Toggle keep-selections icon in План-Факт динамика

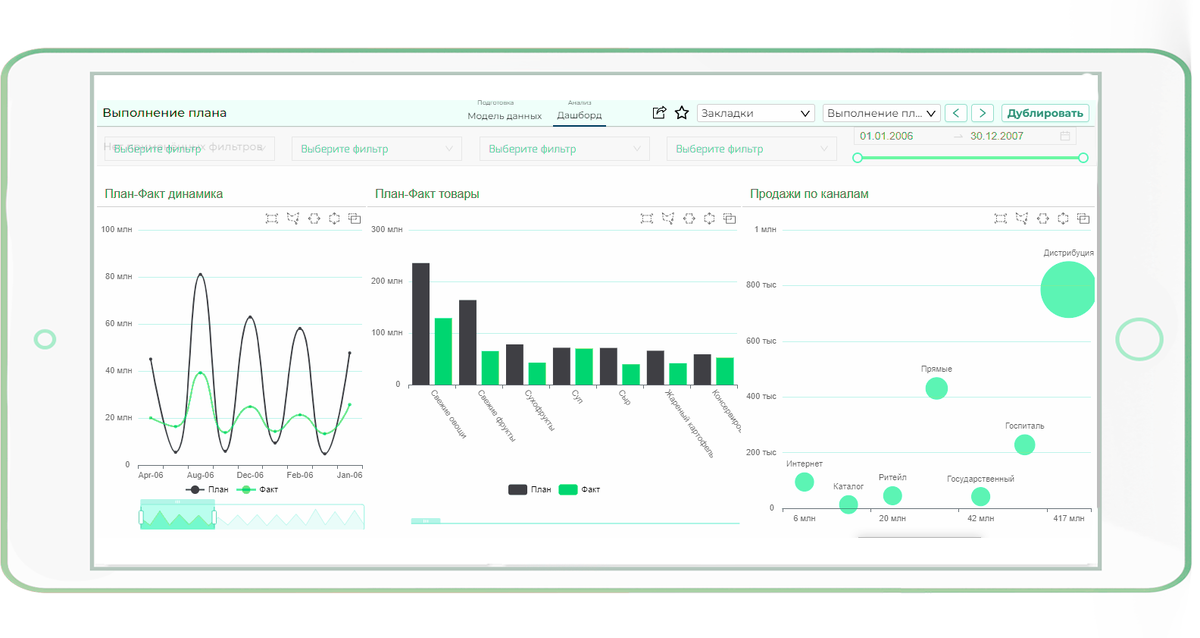(x=354, y=218)
